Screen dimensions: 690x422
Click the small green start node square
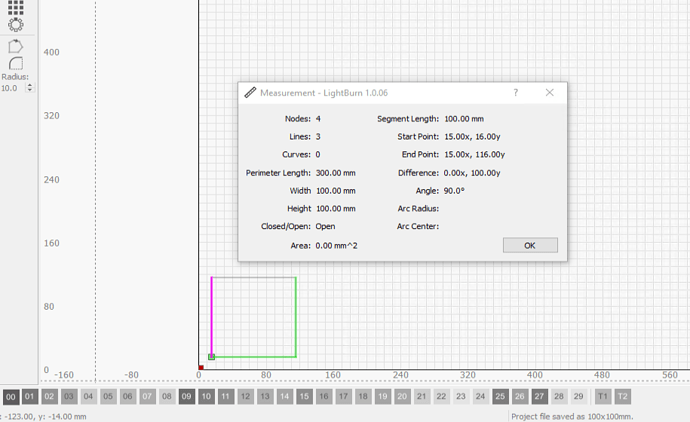[211, 357]
